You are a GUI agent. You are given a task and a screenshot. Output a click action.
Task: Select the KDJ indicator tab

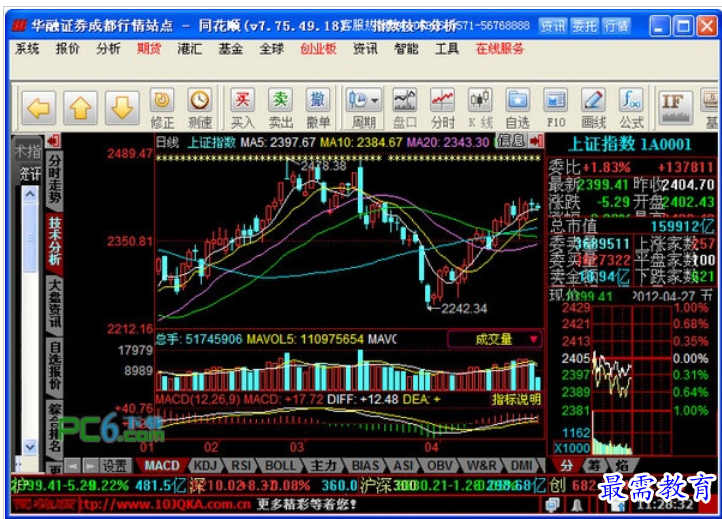[x=205, y=466]
